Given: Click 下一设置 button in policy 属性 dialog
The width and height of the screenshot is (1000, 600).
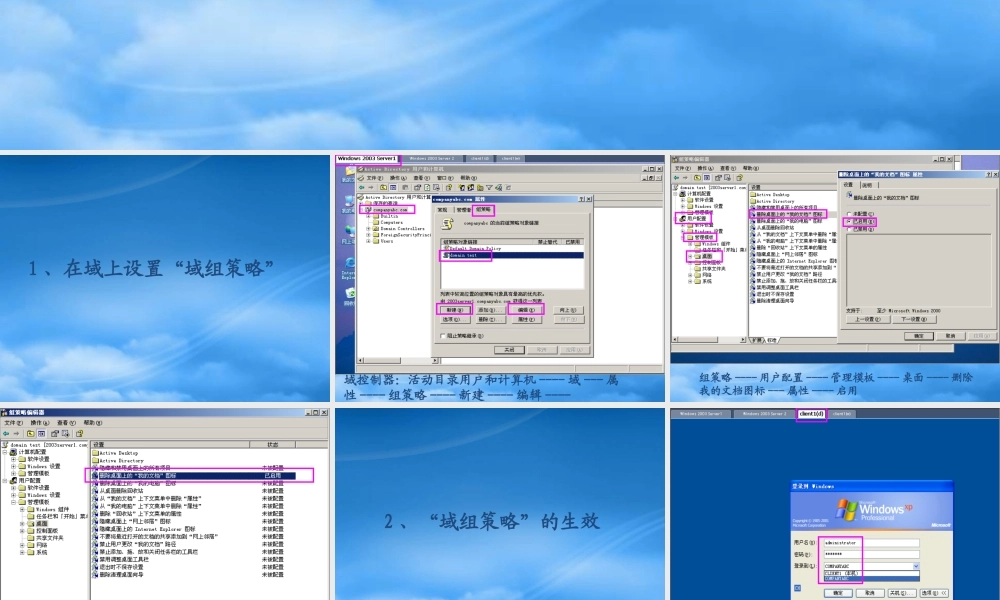Looking at the screenshot, I should 914,319.
